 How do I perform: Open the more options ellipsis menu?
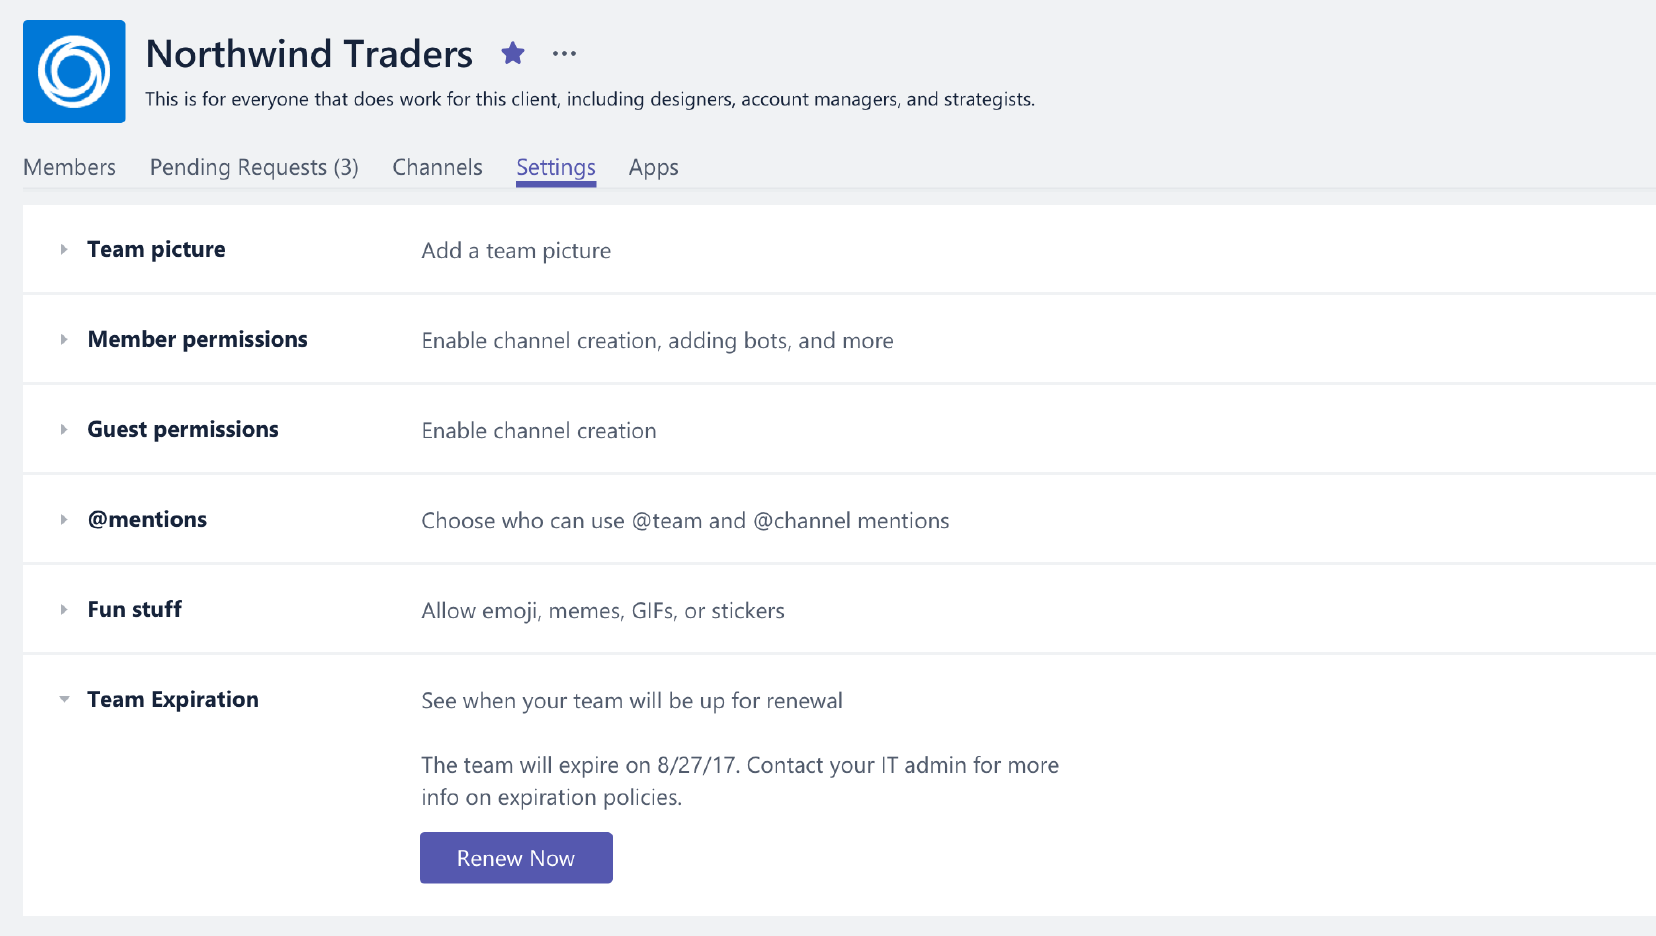(564, 54)
